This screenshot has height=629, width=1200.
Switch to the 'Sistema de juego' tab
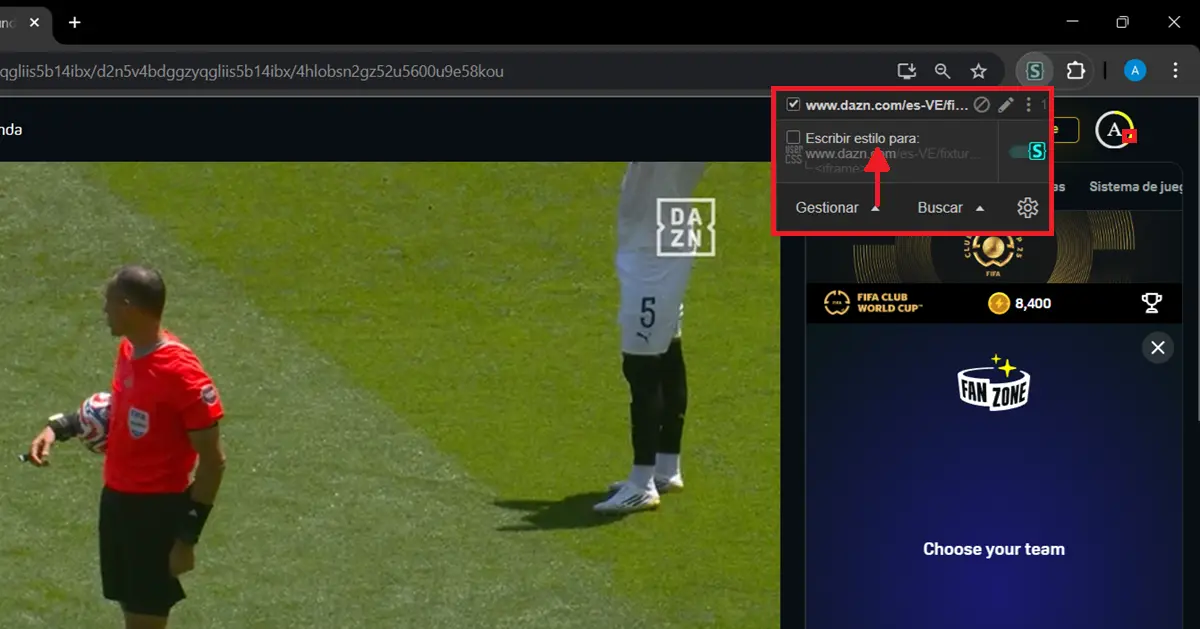[1136, 187]
